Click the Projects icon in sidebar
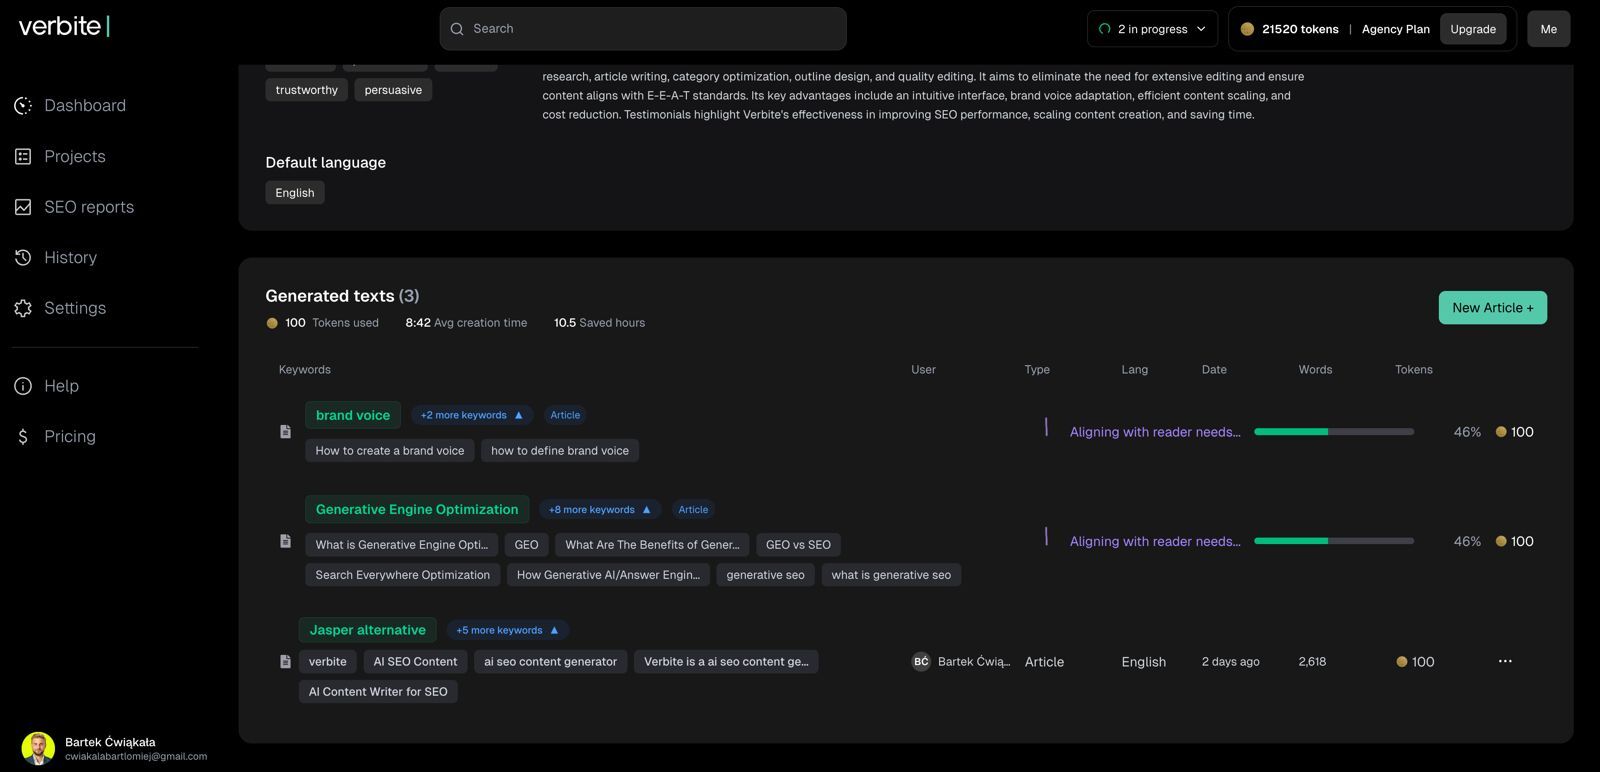1600x772 pixels. (x=23, y=157)
